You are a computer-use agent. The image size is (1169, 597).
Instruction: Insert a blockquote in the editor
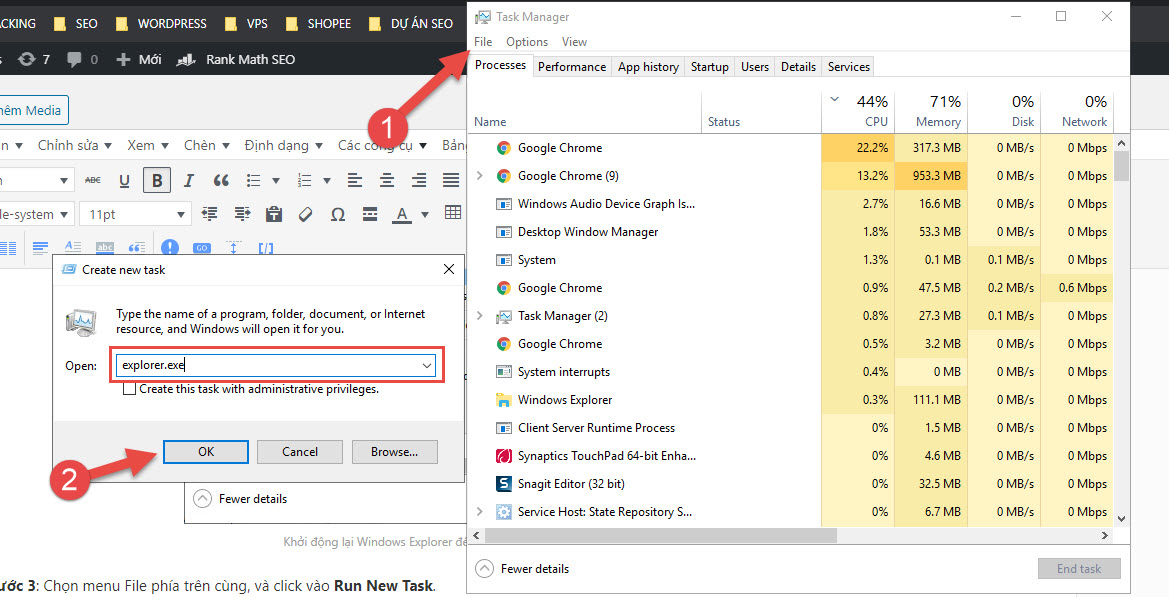click(221, 180)
